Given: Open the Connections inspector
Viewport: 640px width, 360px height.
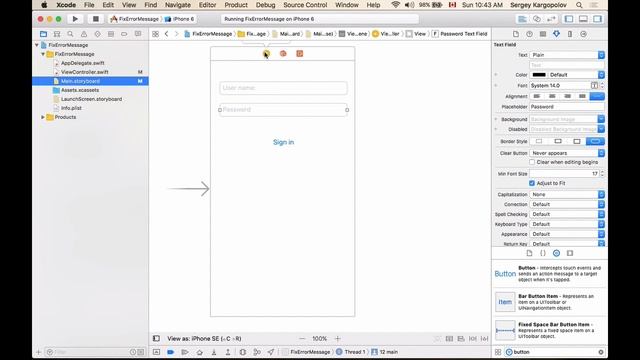Looking at the screenshot, I should click(x=583, y=34).
